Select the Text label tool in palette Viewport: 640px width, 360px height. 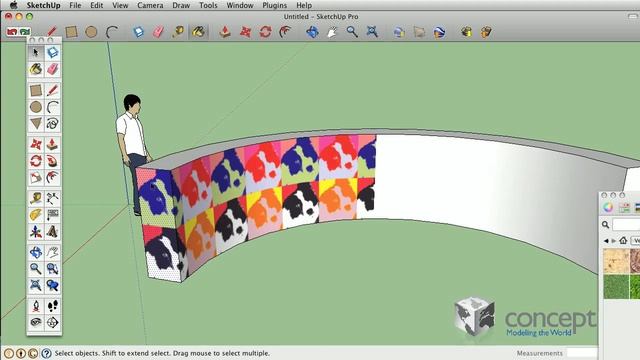53,215
